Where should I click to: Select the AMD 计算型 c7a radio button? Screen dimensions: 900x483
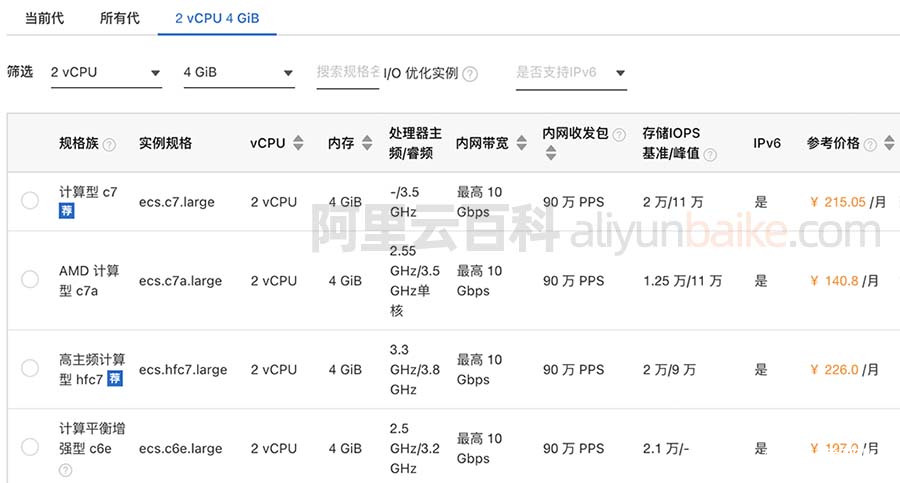(x=30, y=280)
